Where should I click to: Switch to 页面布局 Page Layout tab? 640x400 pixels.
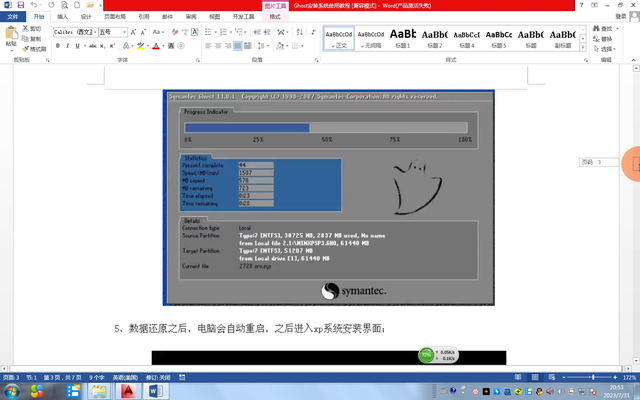point(115,17)
